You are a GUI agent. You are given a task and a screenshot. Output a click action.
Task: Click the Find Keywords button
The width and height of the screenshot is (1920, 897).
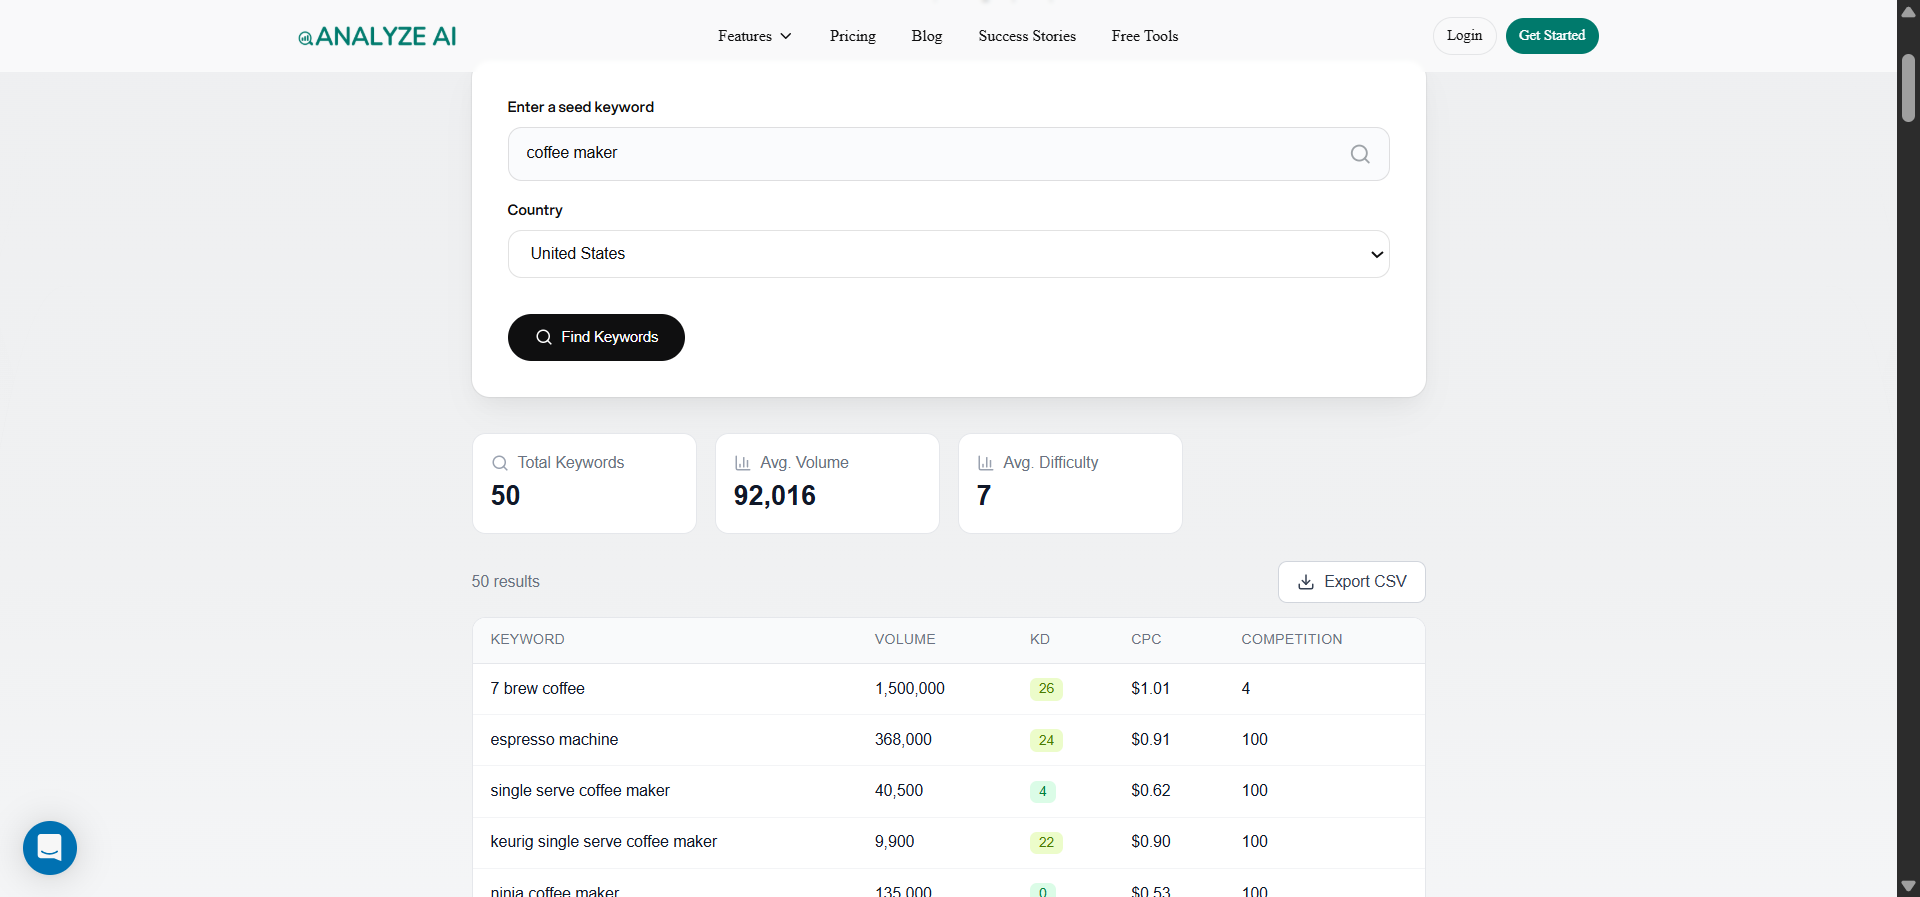[x=596, y=337]
